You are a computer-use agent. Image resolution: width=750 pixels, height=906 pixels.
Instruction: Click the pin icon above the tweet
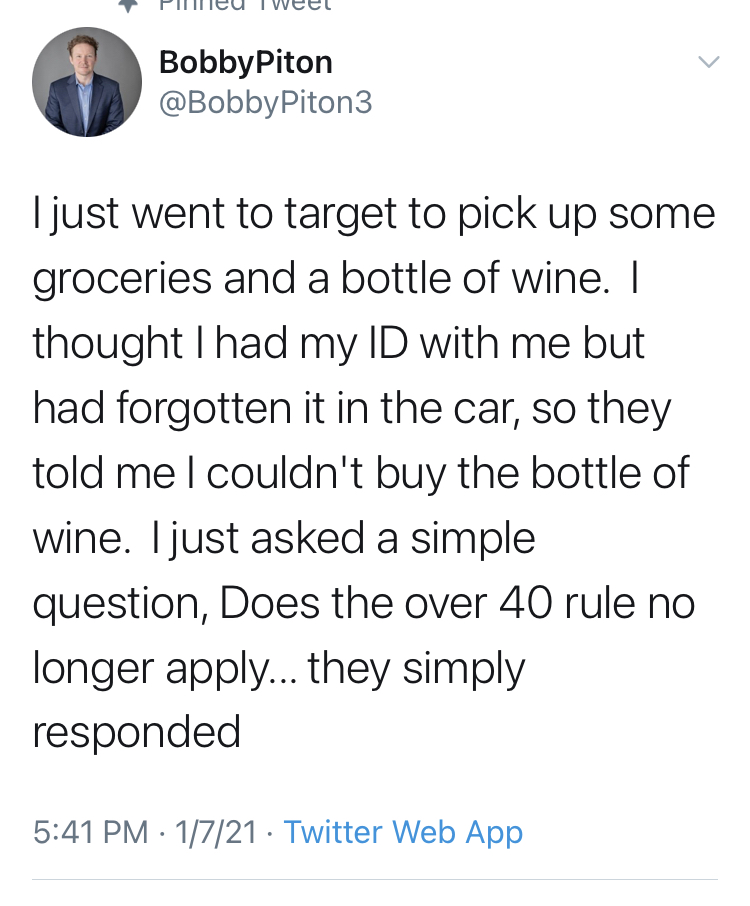pos(127,5)
